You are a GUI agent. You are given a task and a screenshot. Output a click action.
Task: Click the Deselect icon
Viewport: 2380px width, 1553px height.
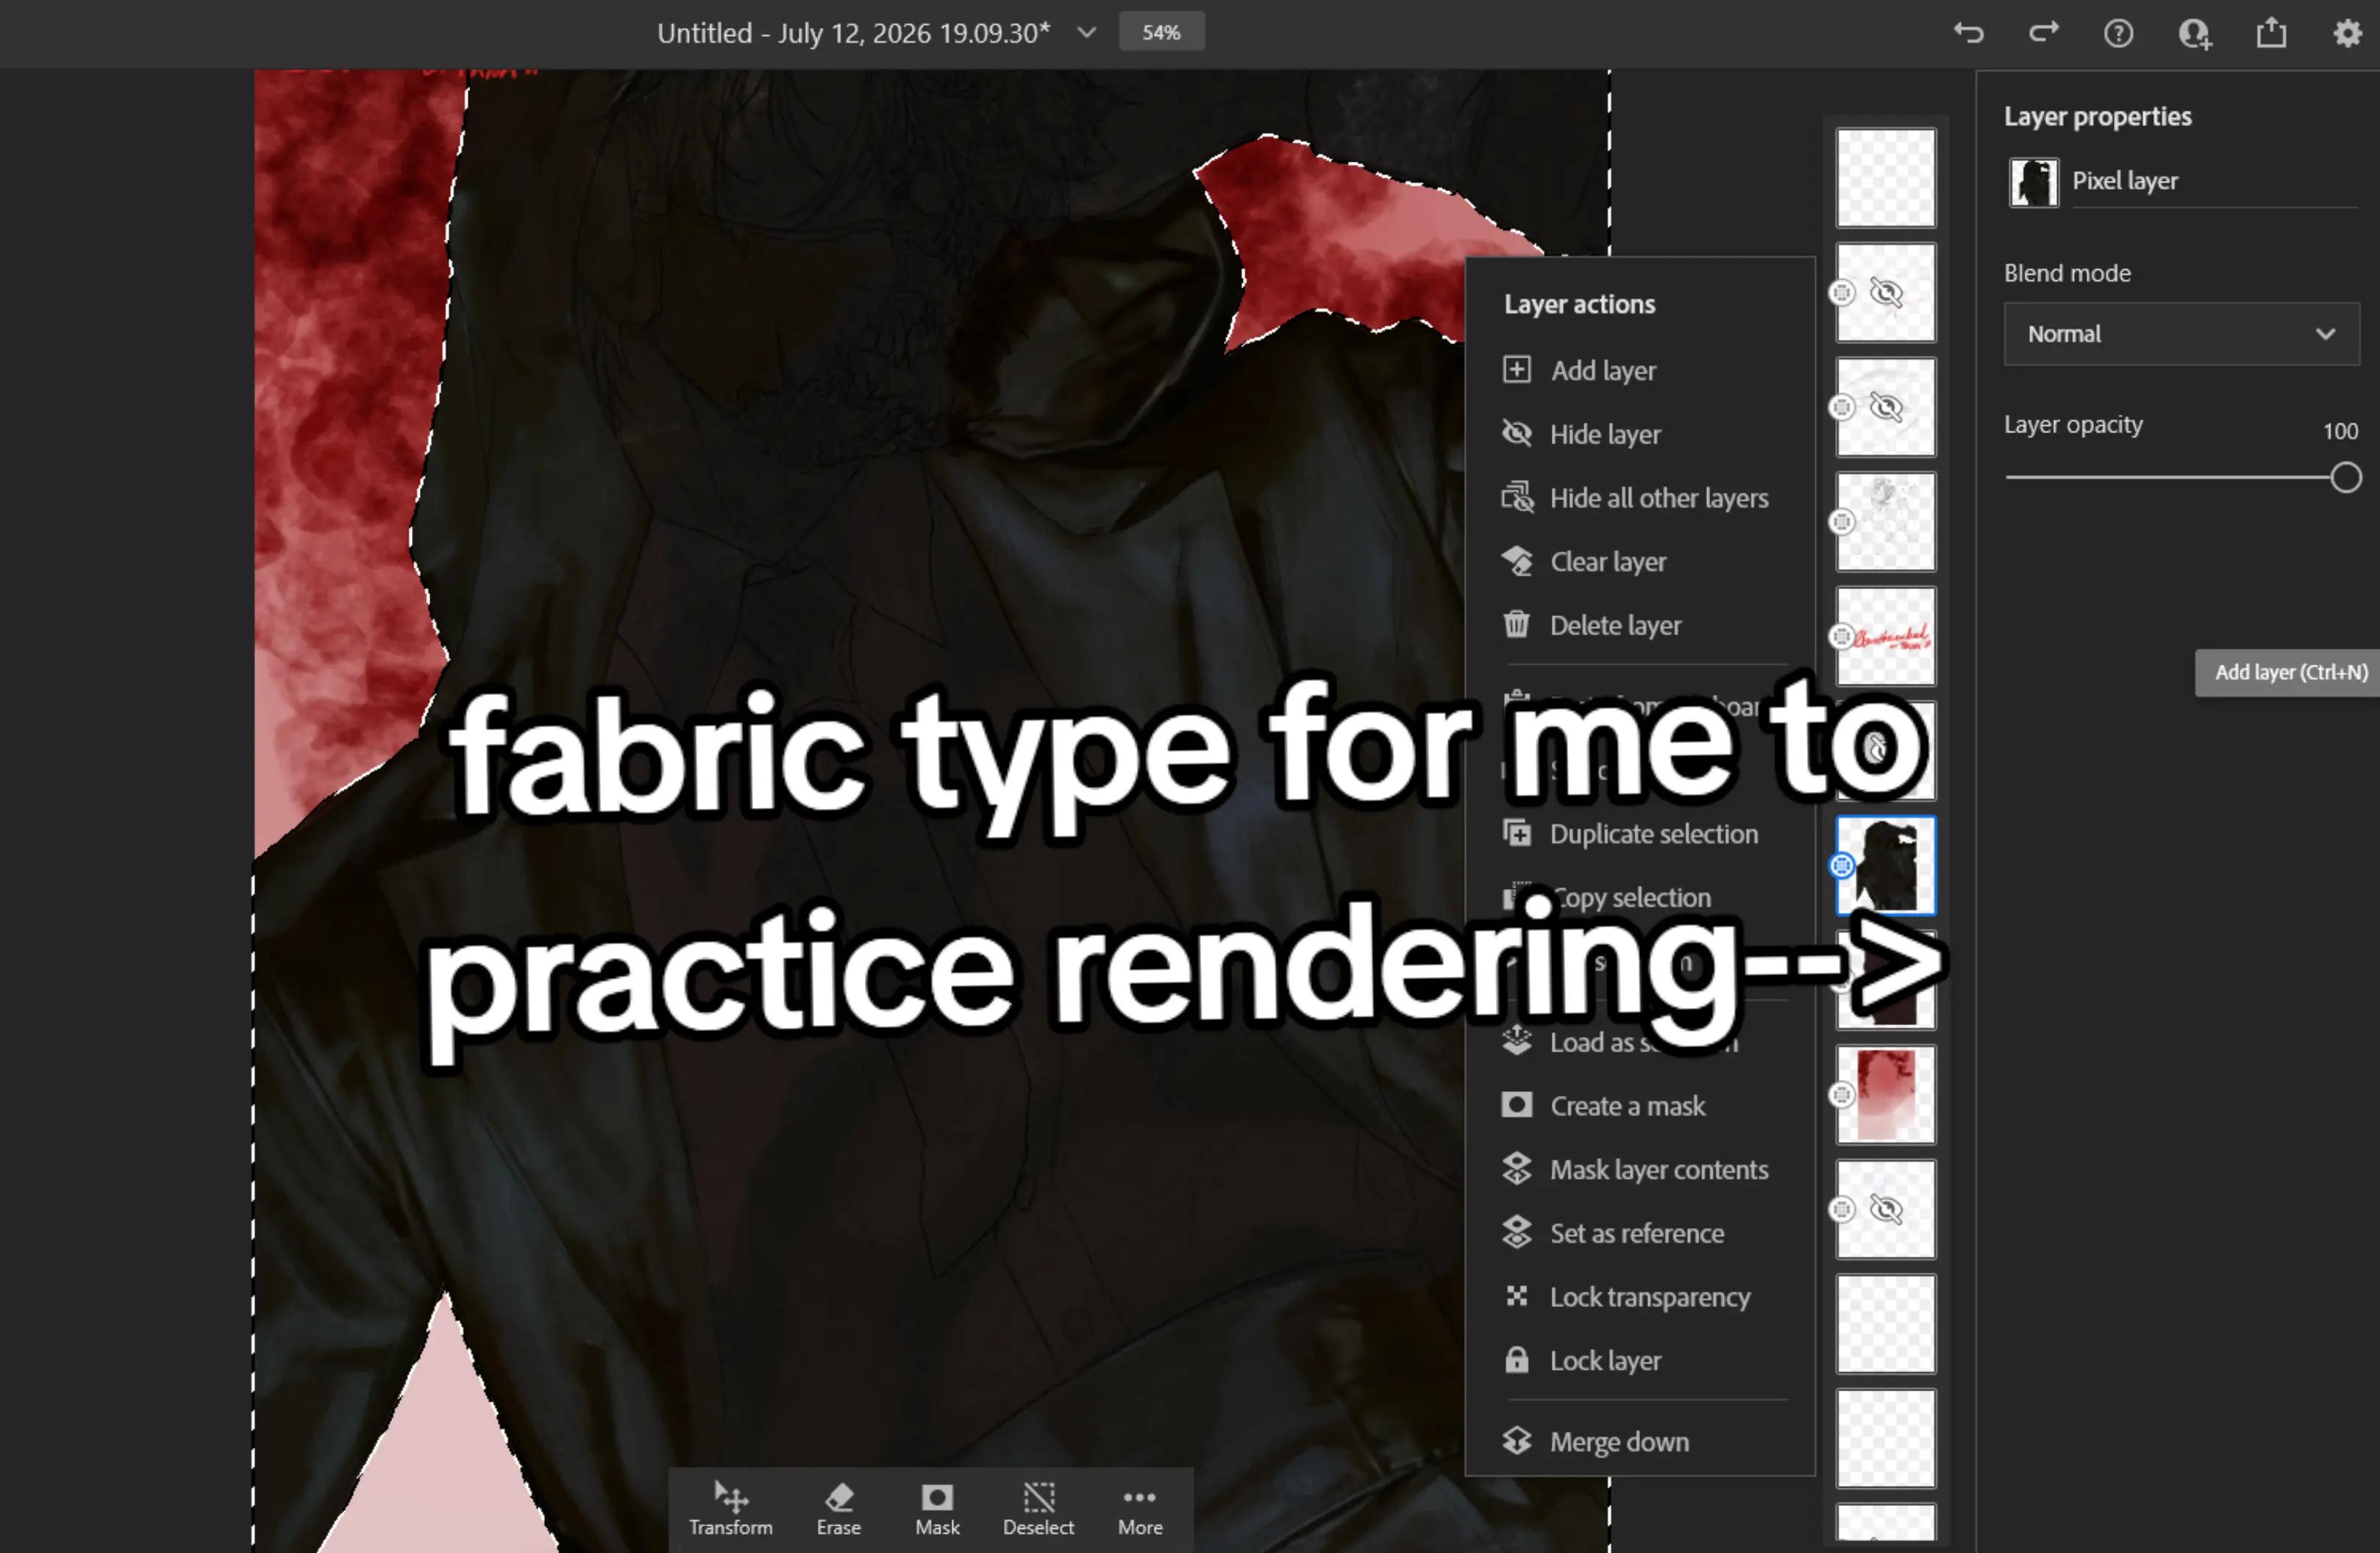[1038, 1509]
